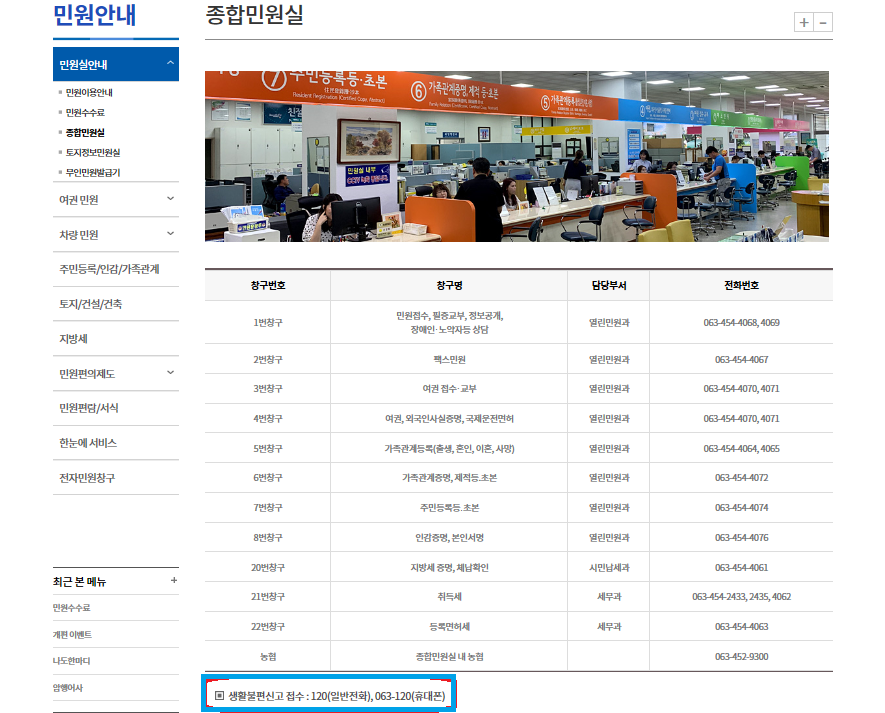Go to 무인민원발급기 submenu page
Viewport: 885px width, 713px height.
click(x=92, y=173)
